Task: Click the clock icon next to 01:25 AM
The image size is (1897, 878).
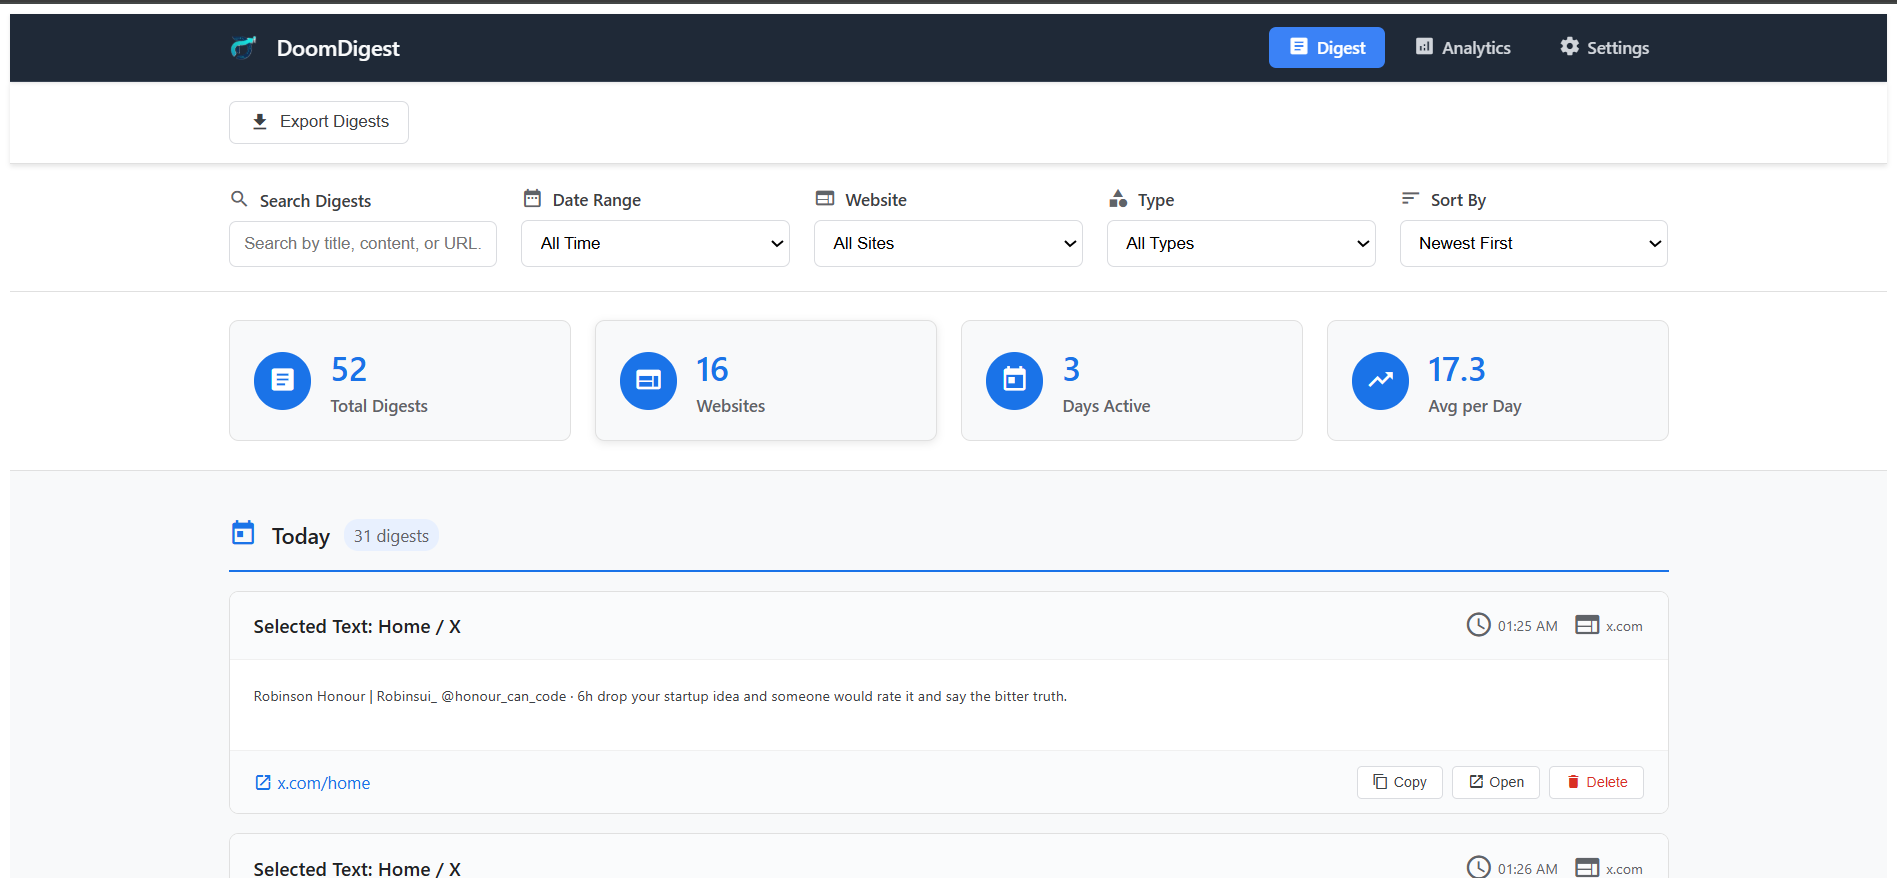Action: click(1478, 625)
